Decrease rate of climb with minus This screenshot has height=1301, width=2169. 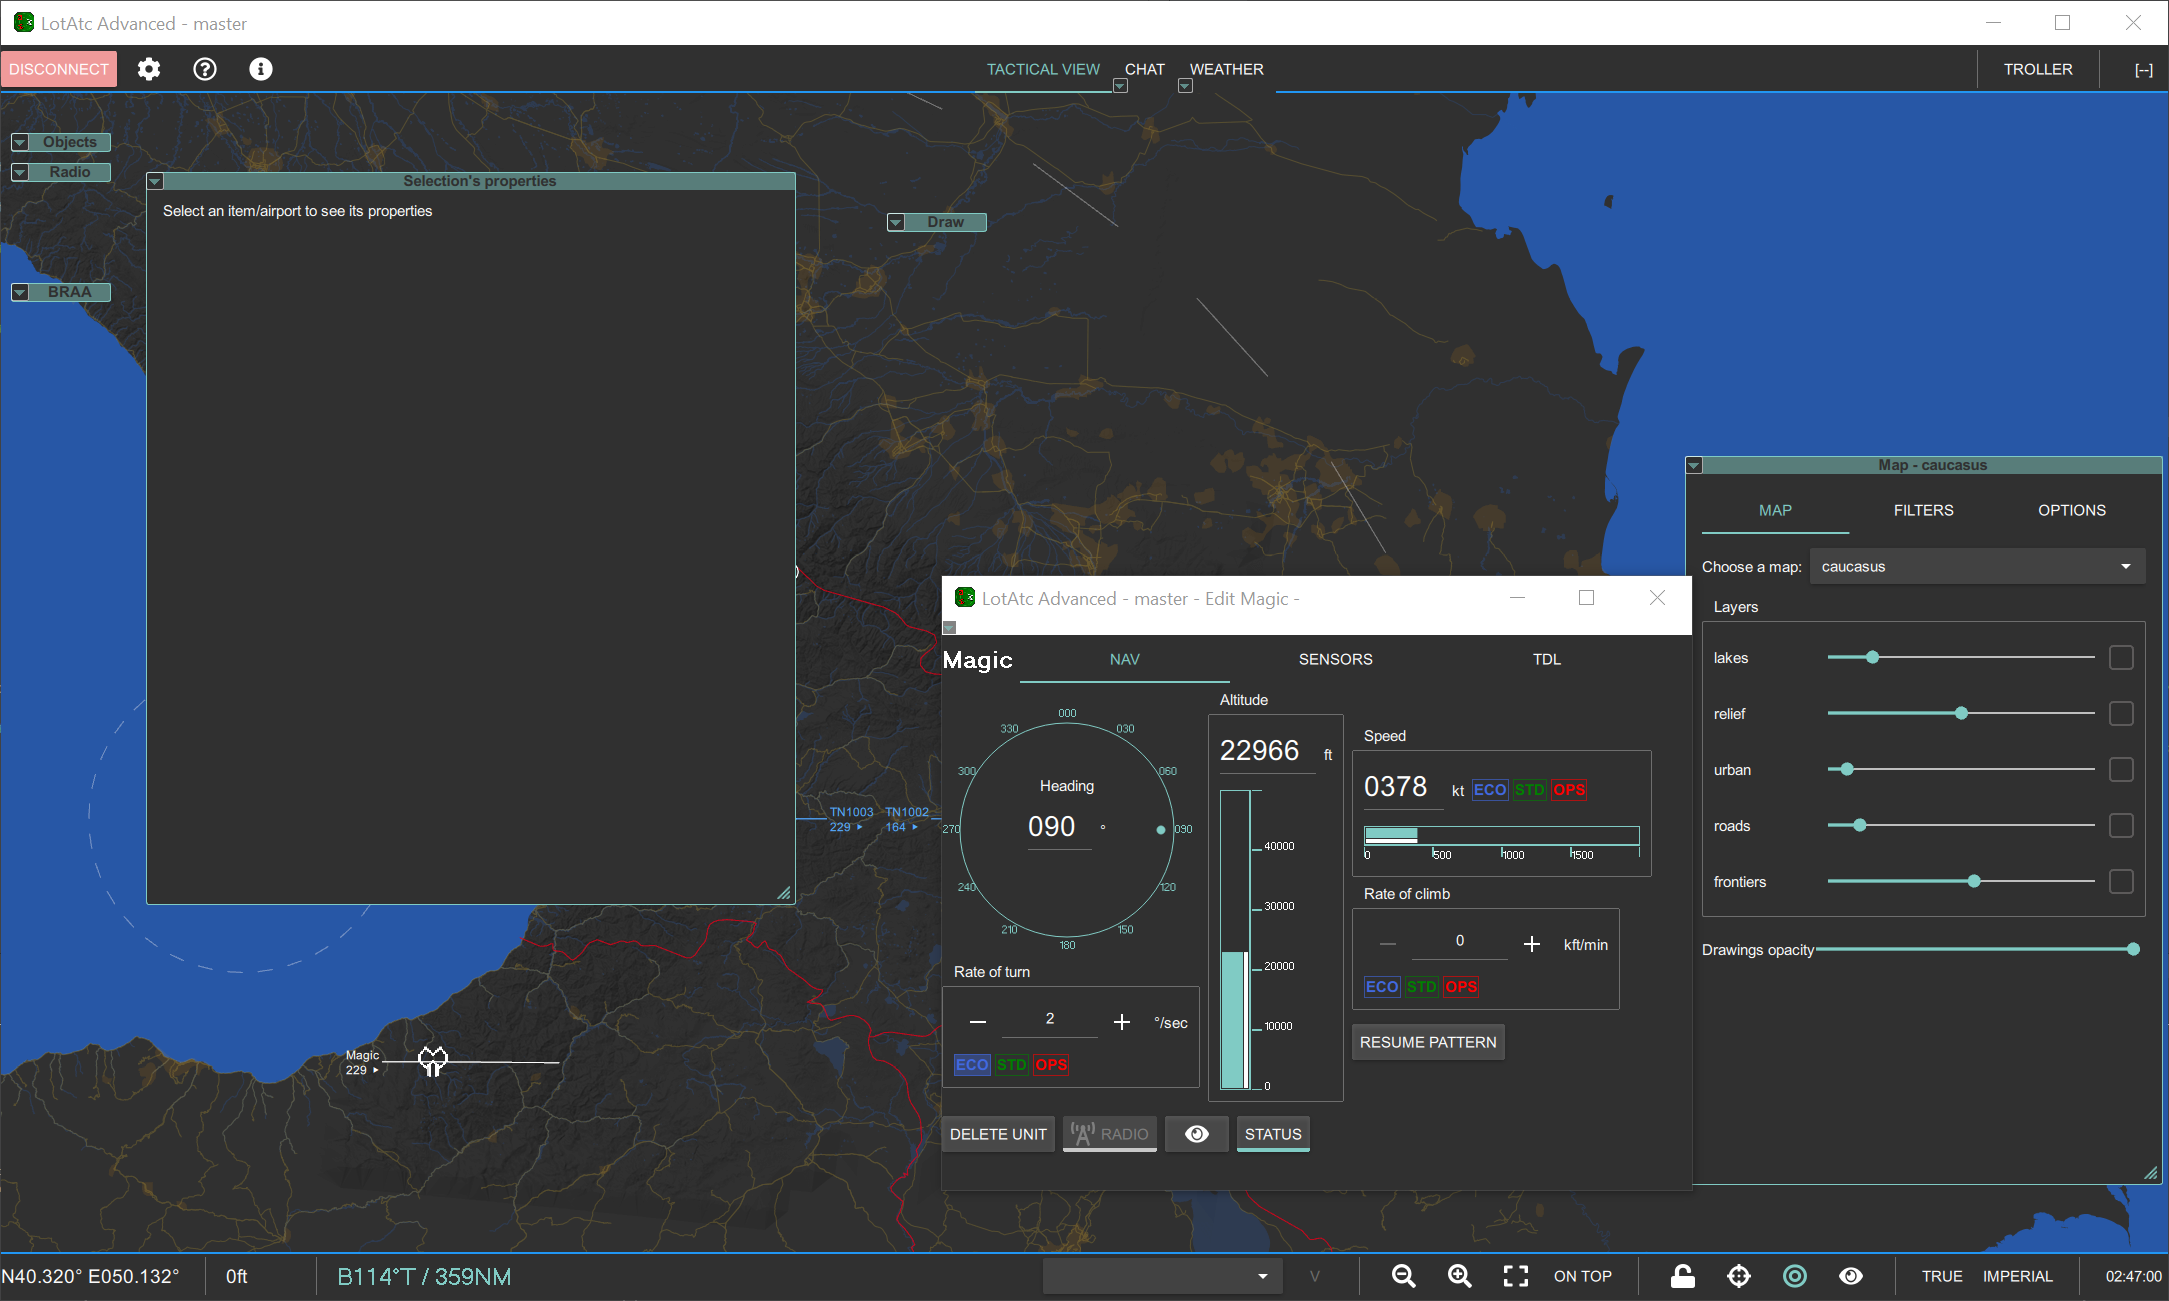pos(1388,944)
